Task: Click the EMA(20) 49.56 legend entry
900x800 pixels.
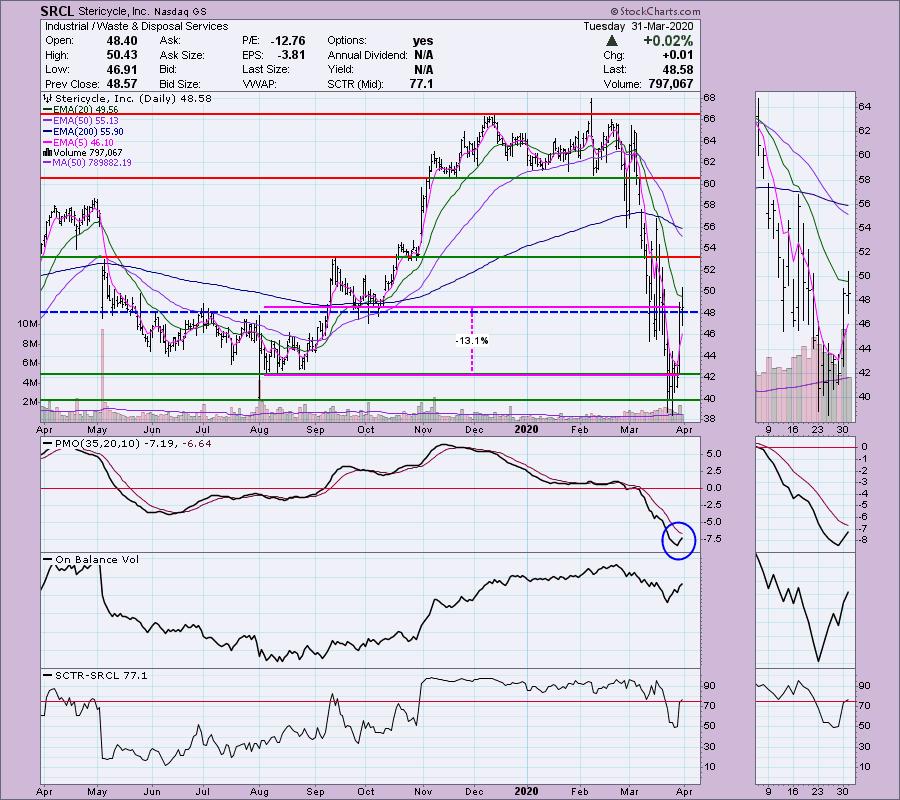Action: (81, 110)
